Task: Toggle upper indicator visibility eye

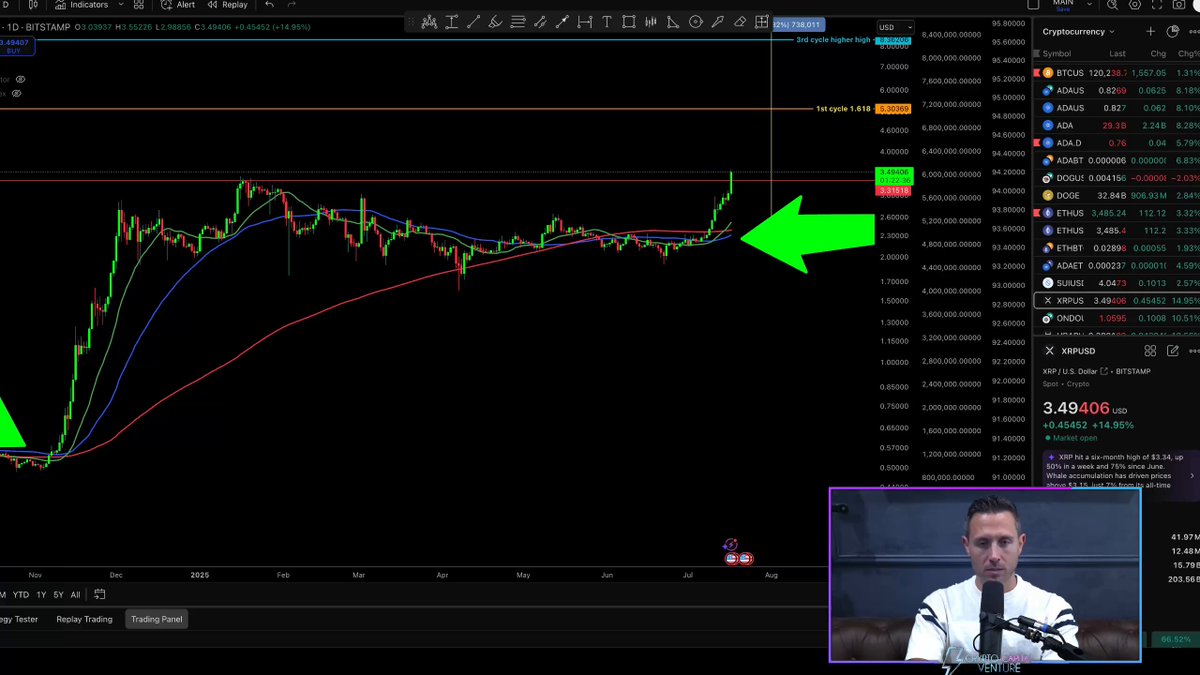Action: coord(20,79)
